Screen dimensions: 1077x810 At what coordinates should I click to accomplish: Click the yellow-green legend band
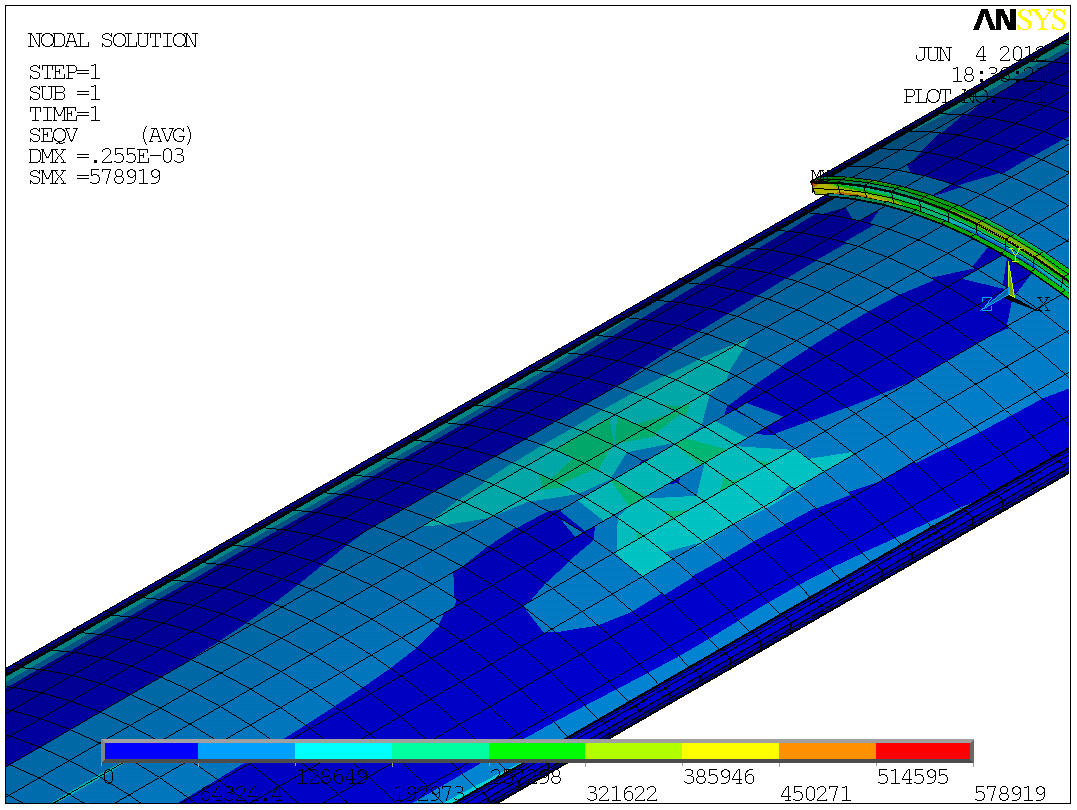point(634,751)
